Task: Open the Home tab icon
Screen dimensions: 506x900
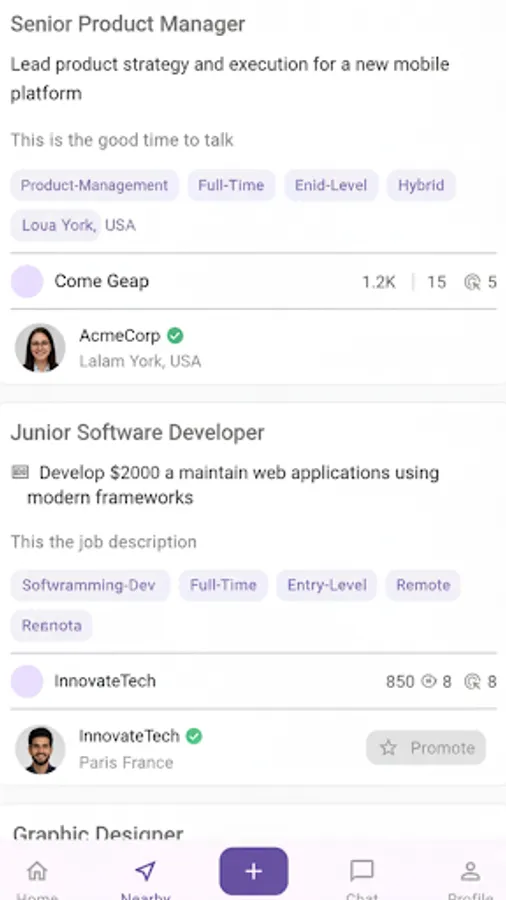Action: pyautogui.click(x=37, y=871)
